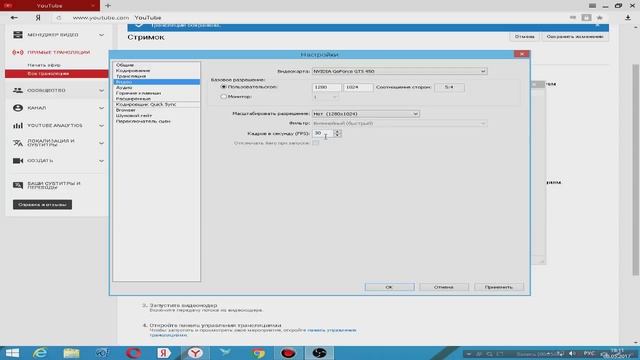The image size is (640, 360).
Task: Open the video card dropdown
Action: [x=399, y=71]
